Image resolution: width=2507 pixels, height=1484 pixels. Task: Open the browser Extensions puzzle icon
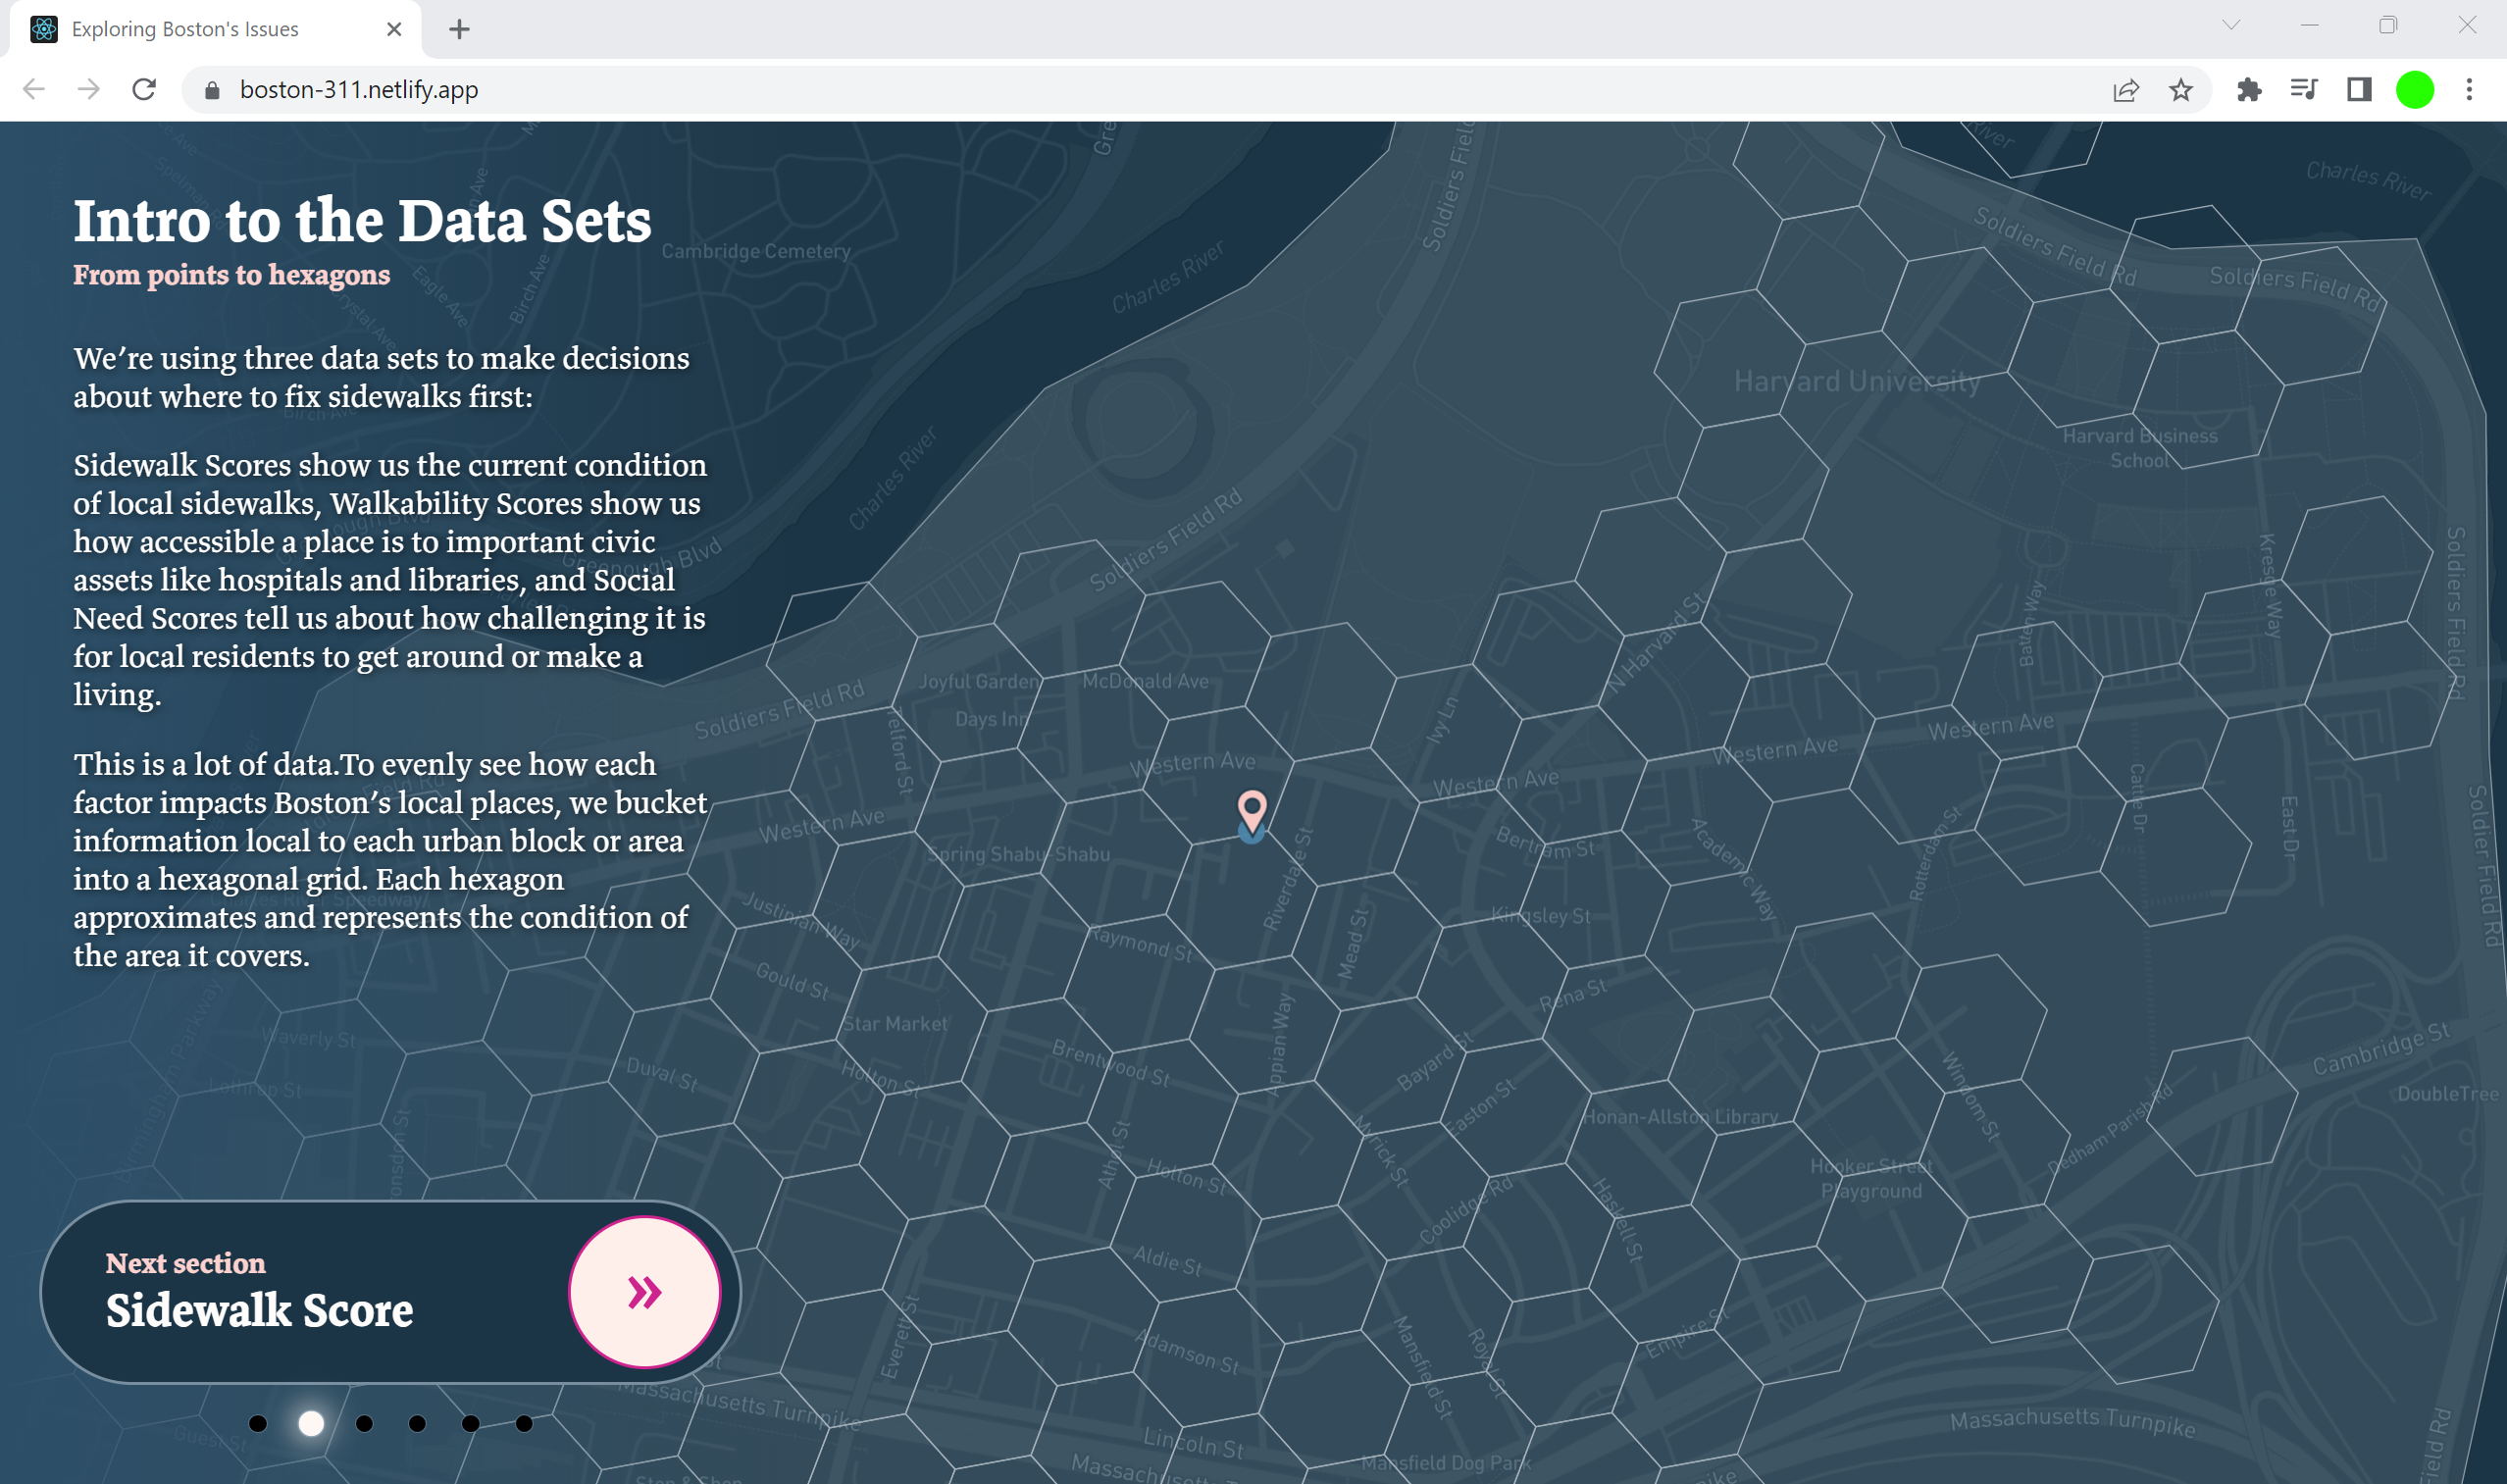pyautogui.click(x=2249, y=90)
